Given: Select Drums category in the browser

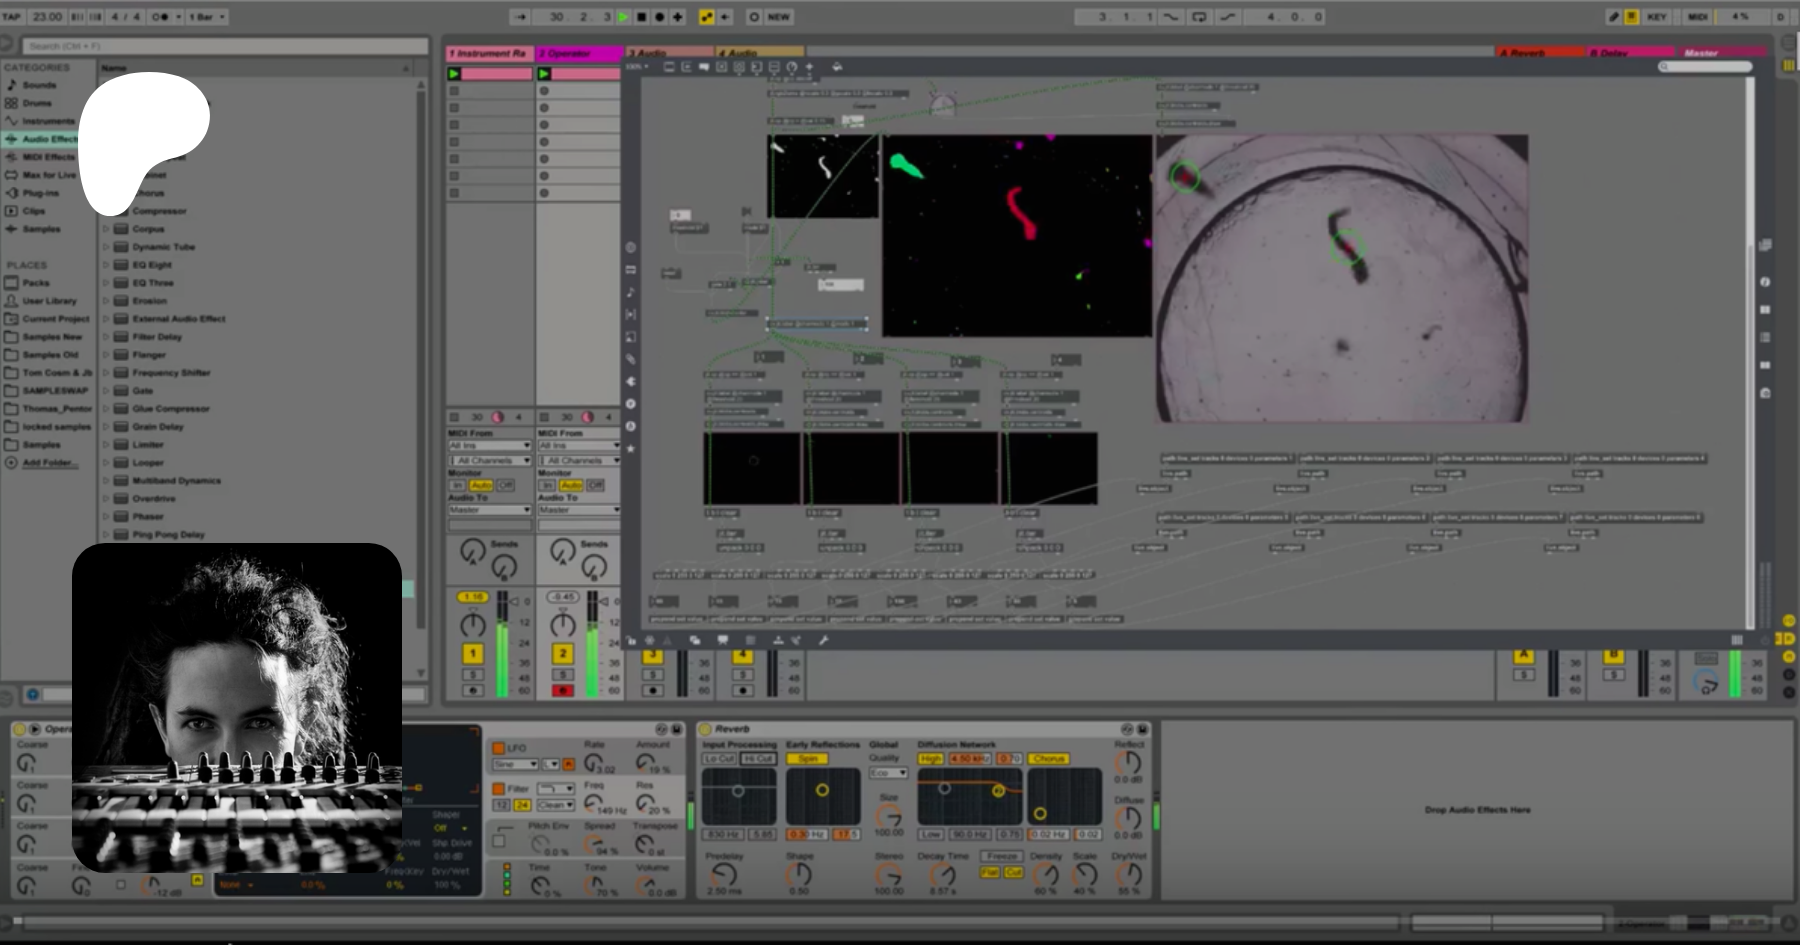Looking at the screenshot, I should click(37, 103).
